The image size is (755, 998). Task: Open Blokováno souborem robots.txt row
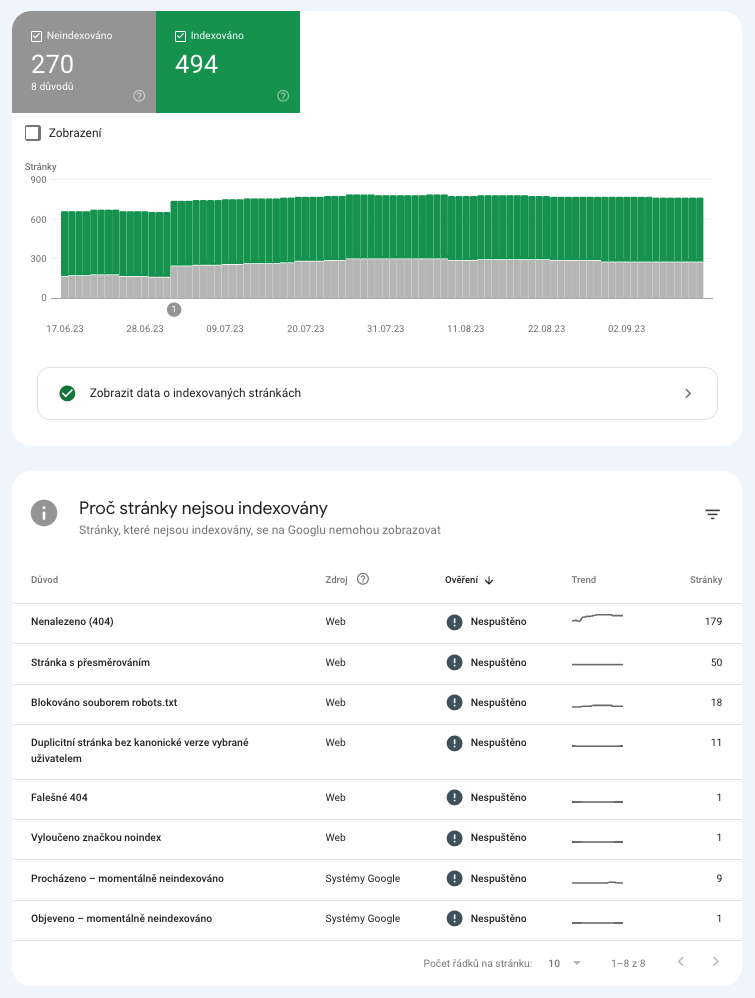pos(377,703)
